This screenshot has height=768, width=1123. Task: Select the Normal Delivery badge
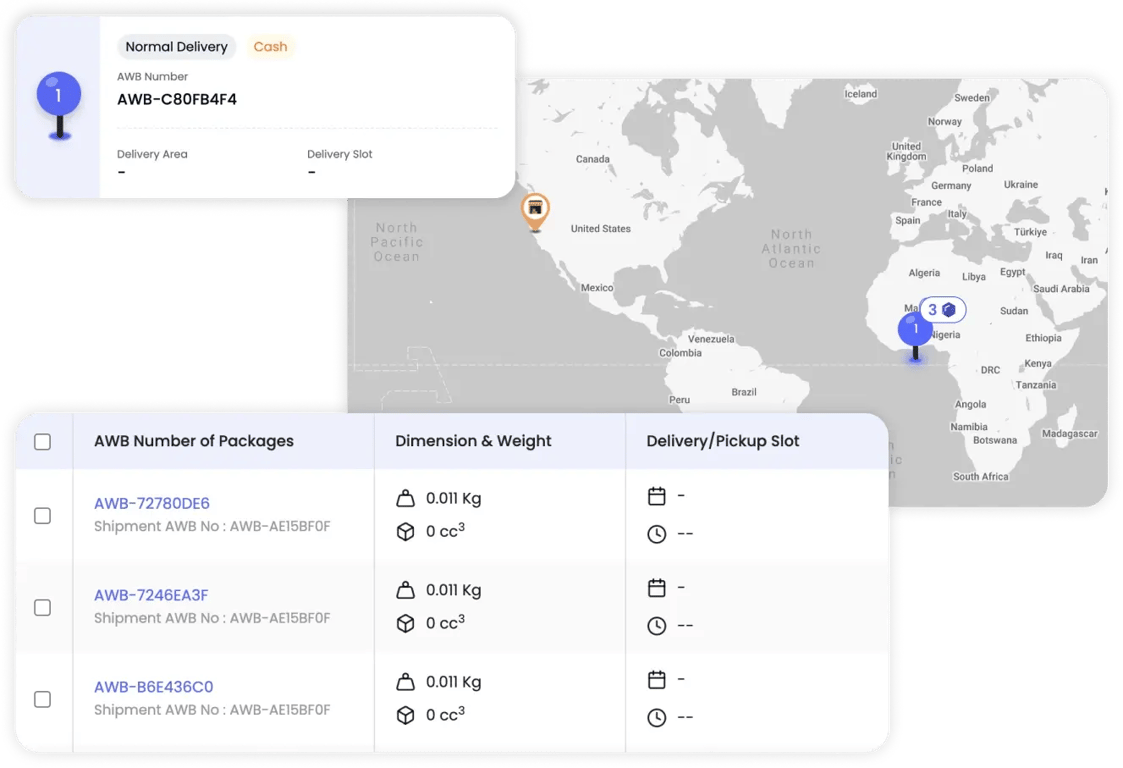[176, 46]
